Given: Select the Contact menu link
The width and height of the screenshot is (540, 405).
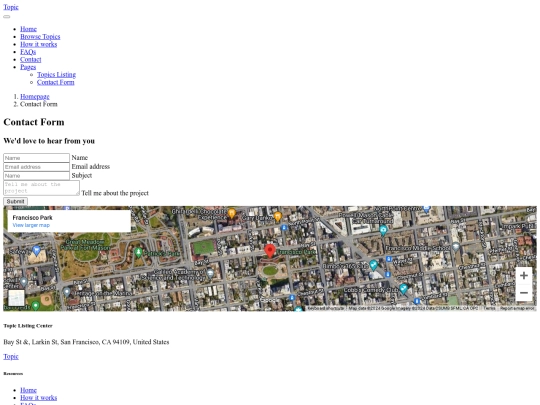Looking at the screenshot, I should (31, 59).
